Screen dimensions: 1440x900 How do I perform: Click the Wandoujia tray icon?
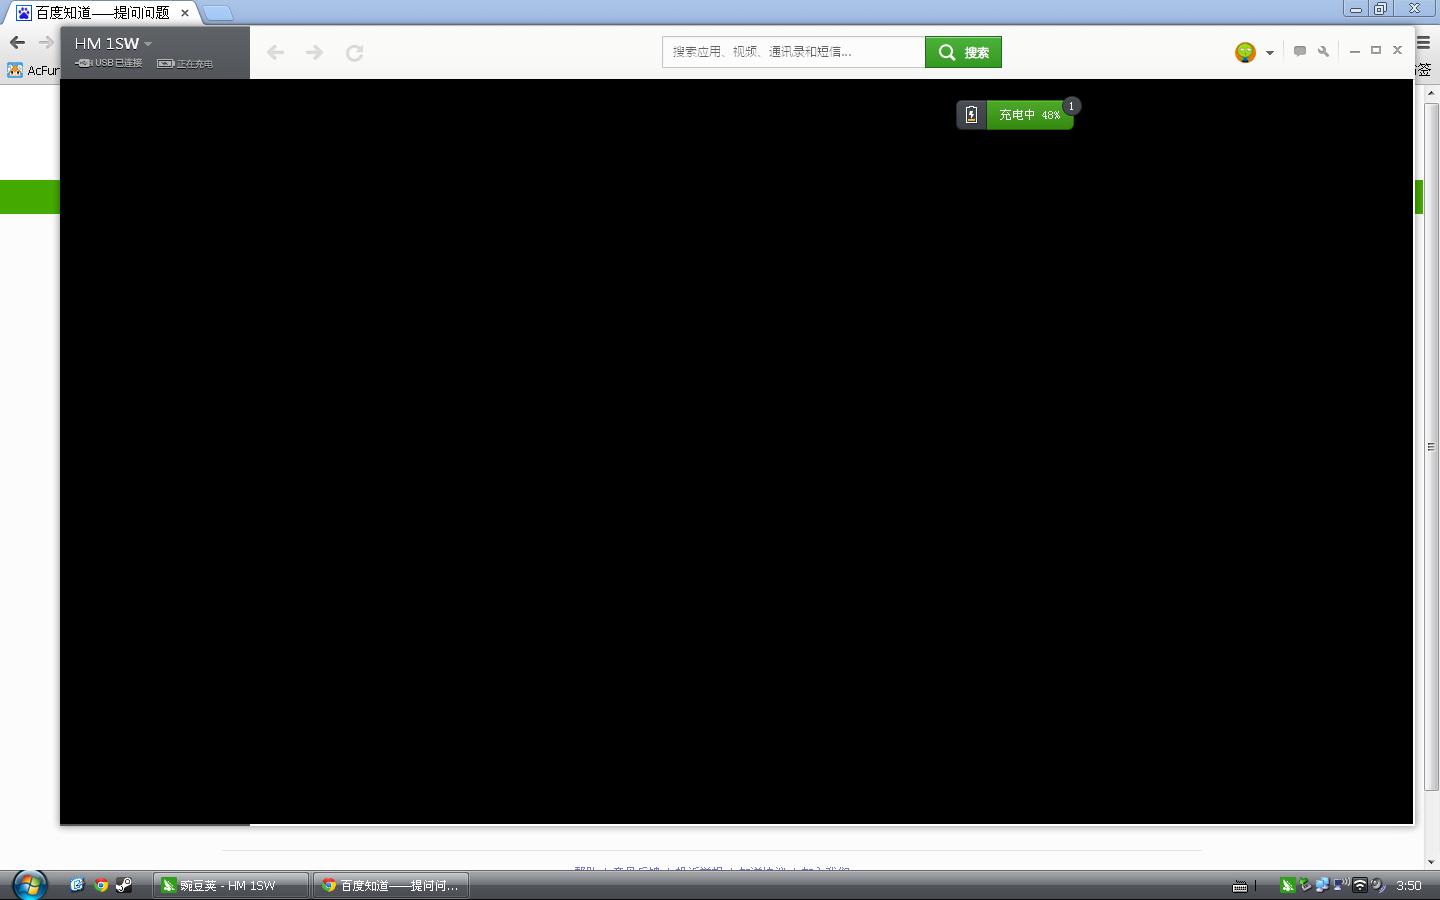pos(1288,885)
